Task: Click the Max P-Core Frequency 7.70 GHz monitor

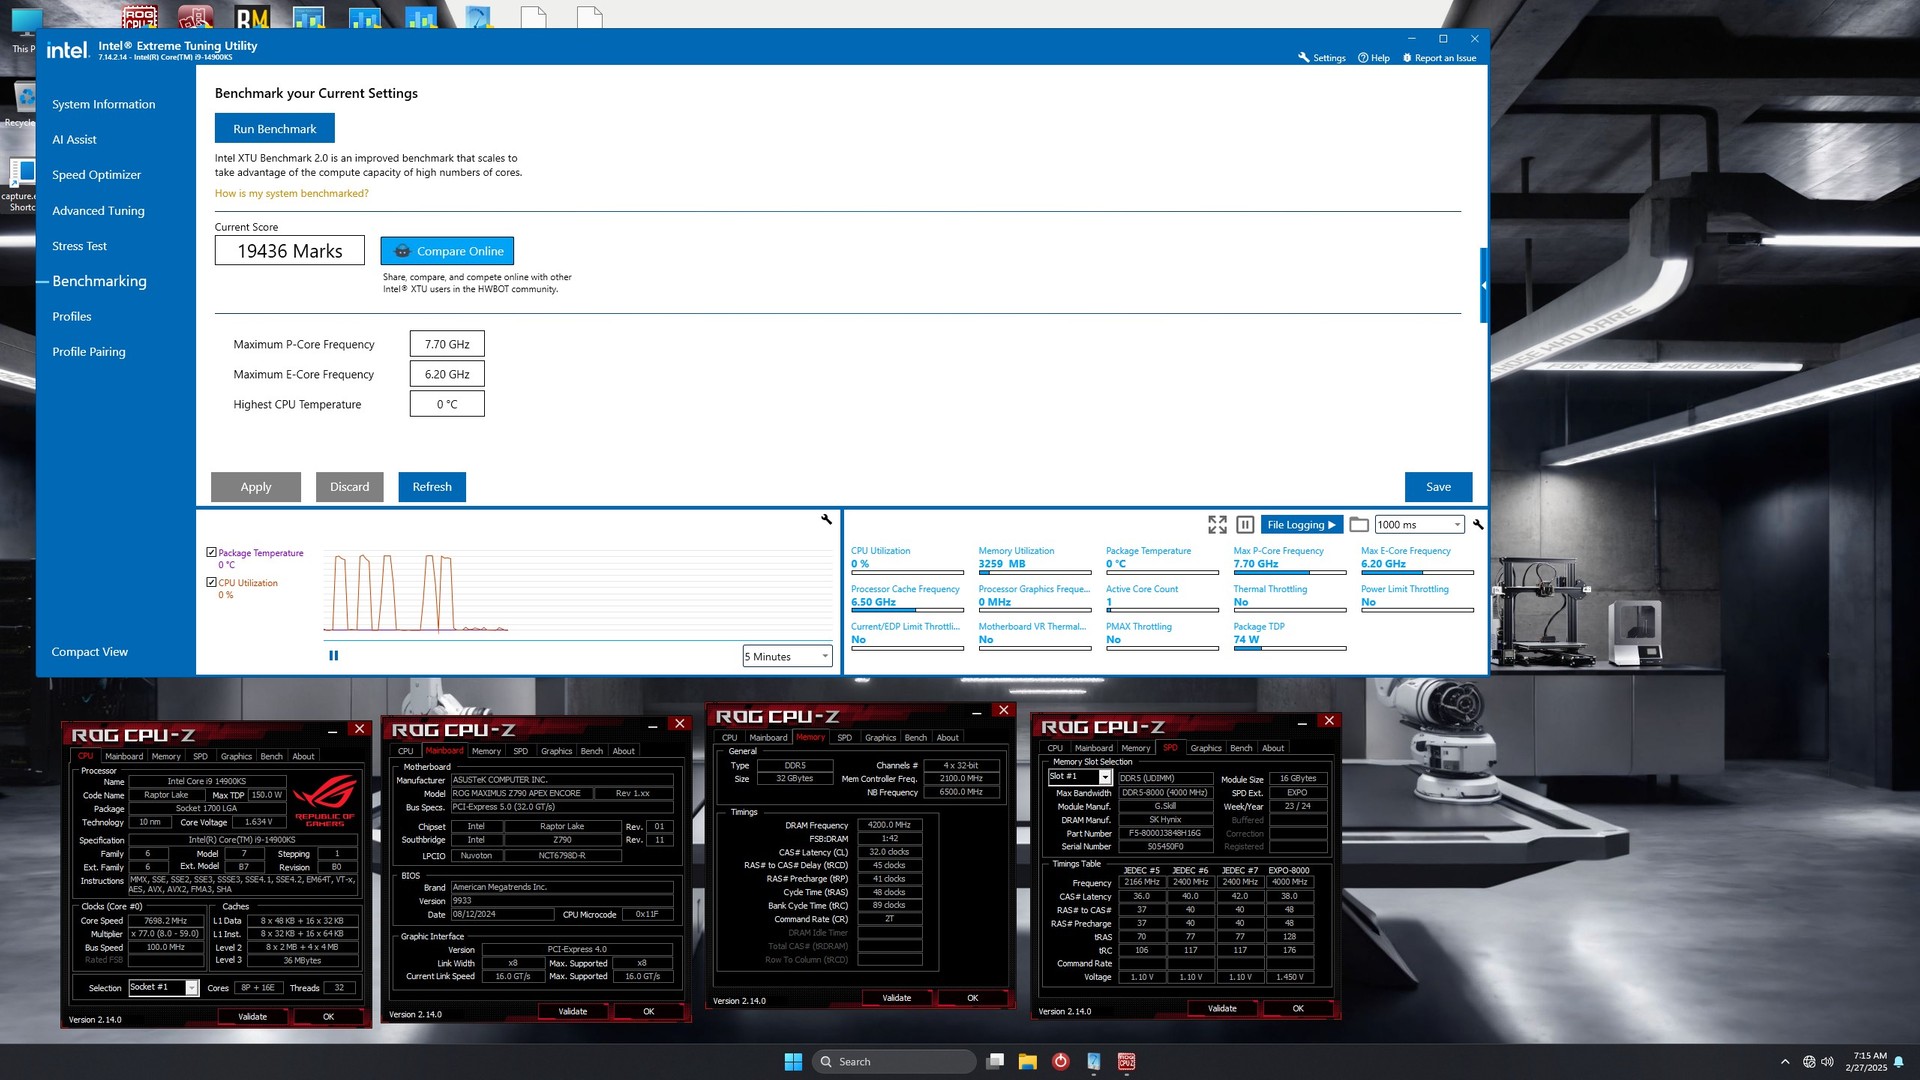Action: tap(1290, 559)
